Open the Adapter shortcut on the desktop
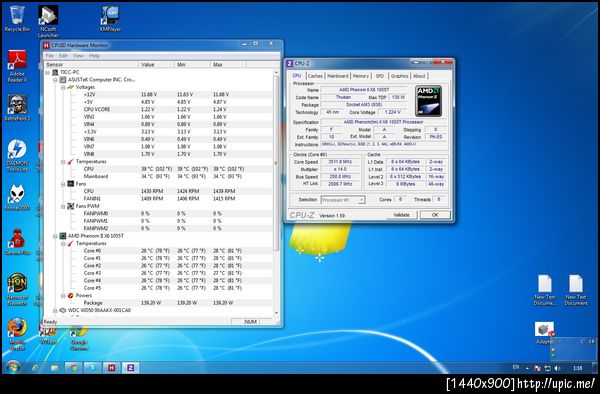Viewport: 600px width, 394px height. (545, 334)
